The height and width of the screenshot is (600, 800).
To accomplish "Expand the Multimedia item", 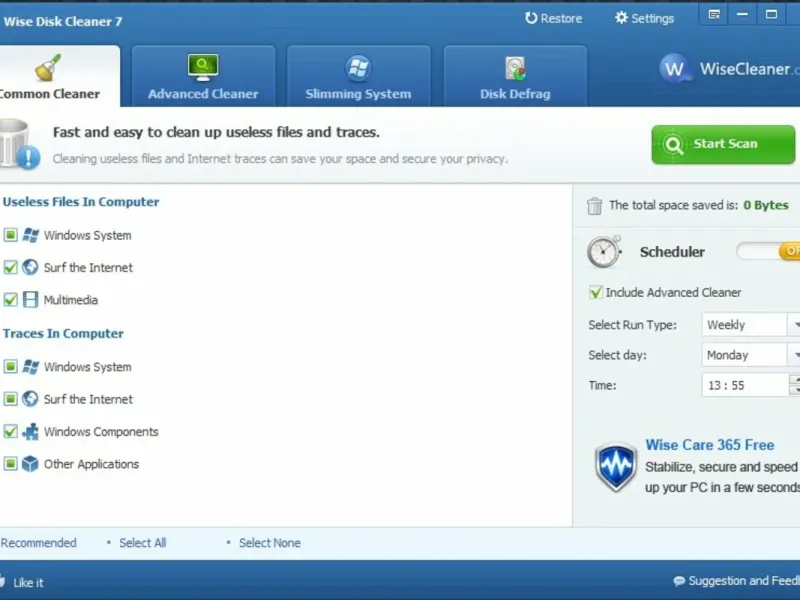I will pos(70,300).
